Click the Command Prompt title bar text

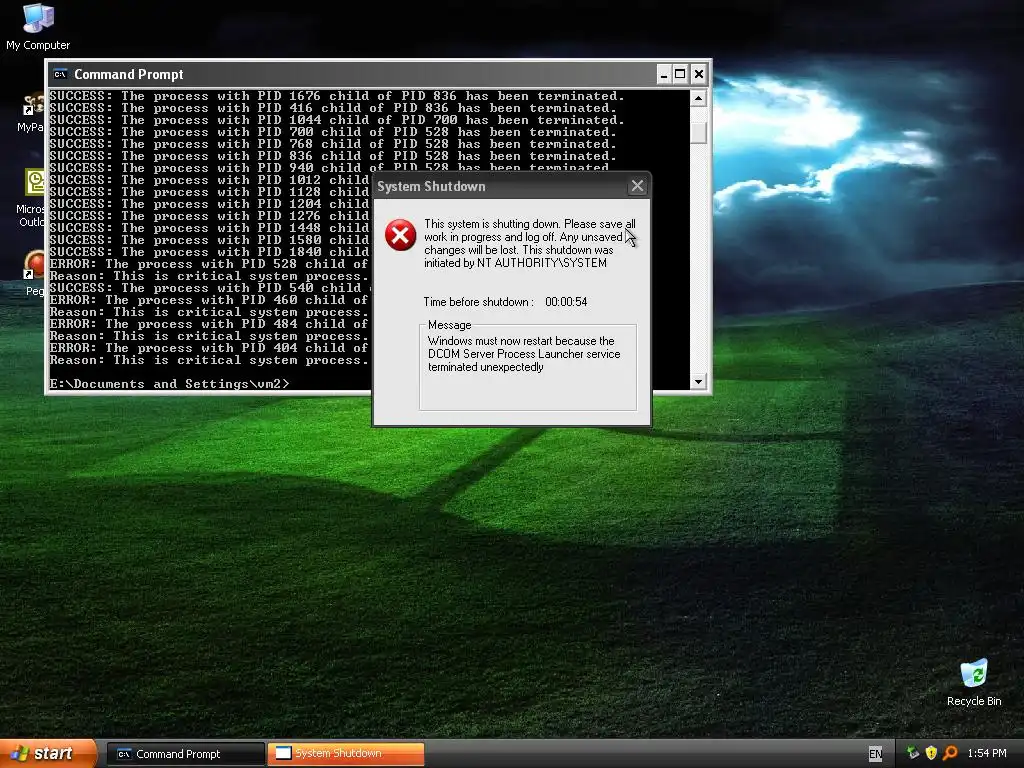(129, 74)
